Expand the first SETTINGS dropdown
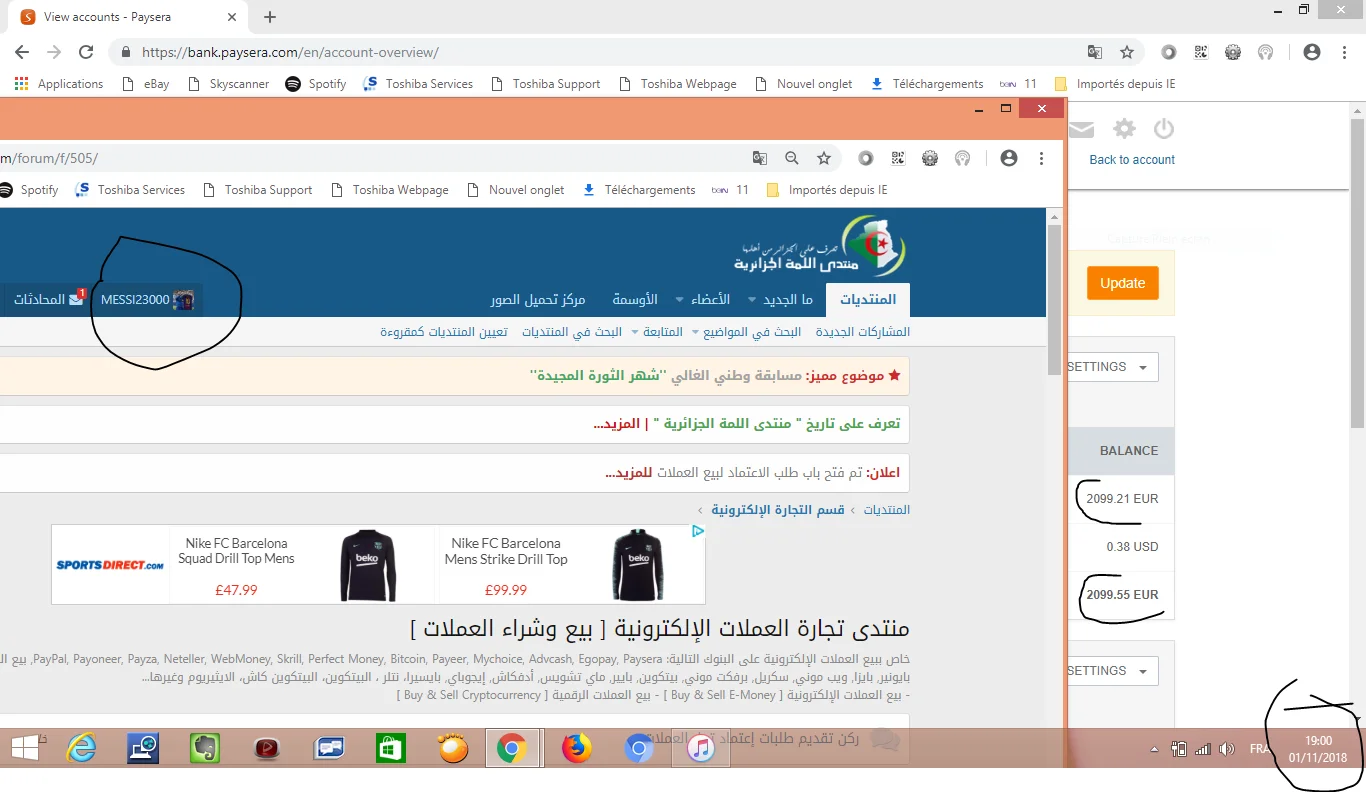Image resolution: width=1366 pixels, height=792 pixels. pos(1110,367)
